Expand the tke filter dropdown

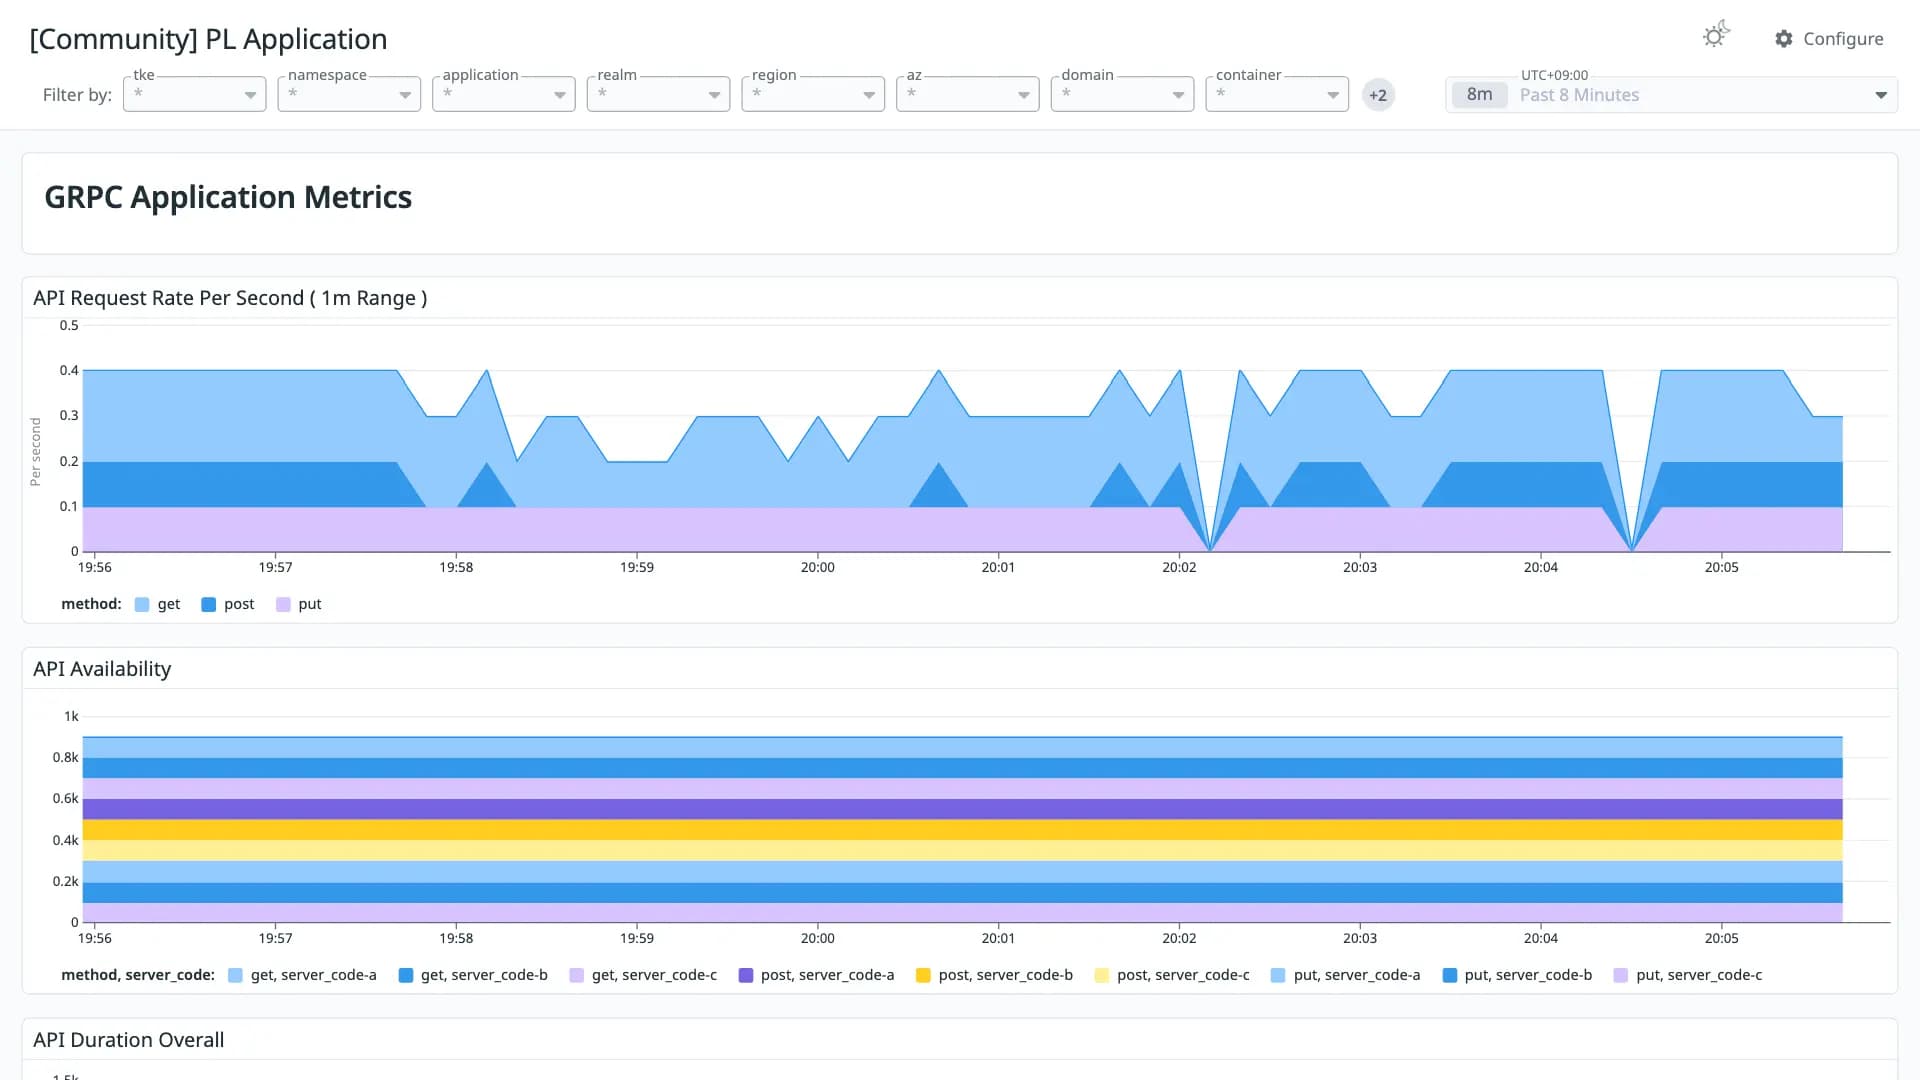pos(194,94)
